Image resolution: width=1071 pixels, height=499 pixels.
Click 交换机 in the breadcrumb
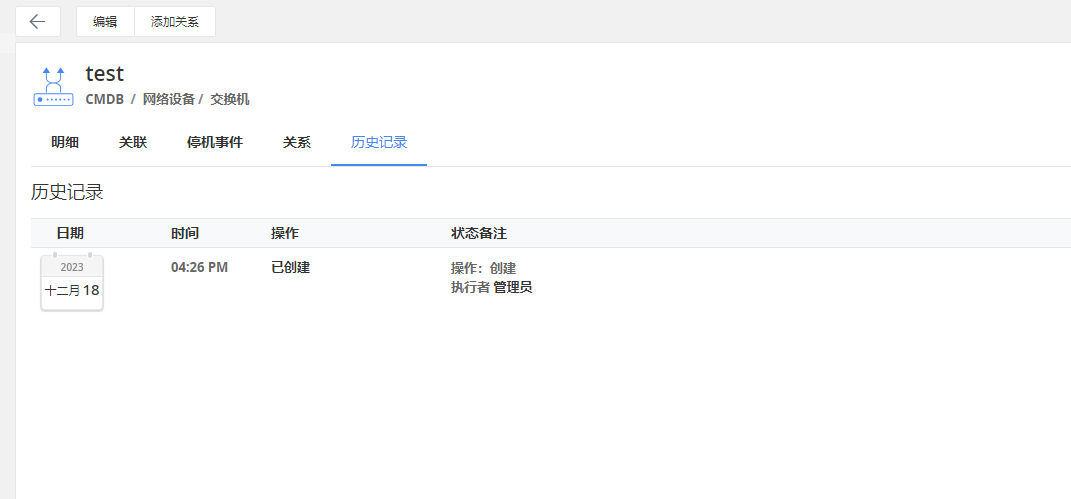[230, 99]
